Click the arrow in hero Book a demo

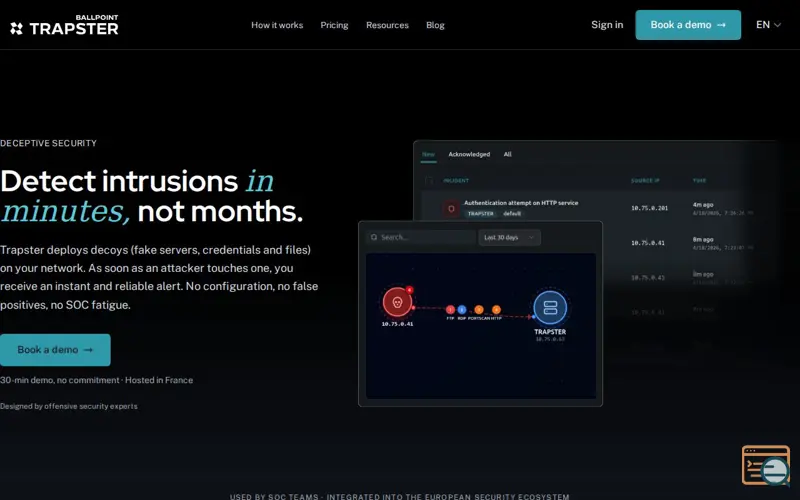click(x=88, y=349)
